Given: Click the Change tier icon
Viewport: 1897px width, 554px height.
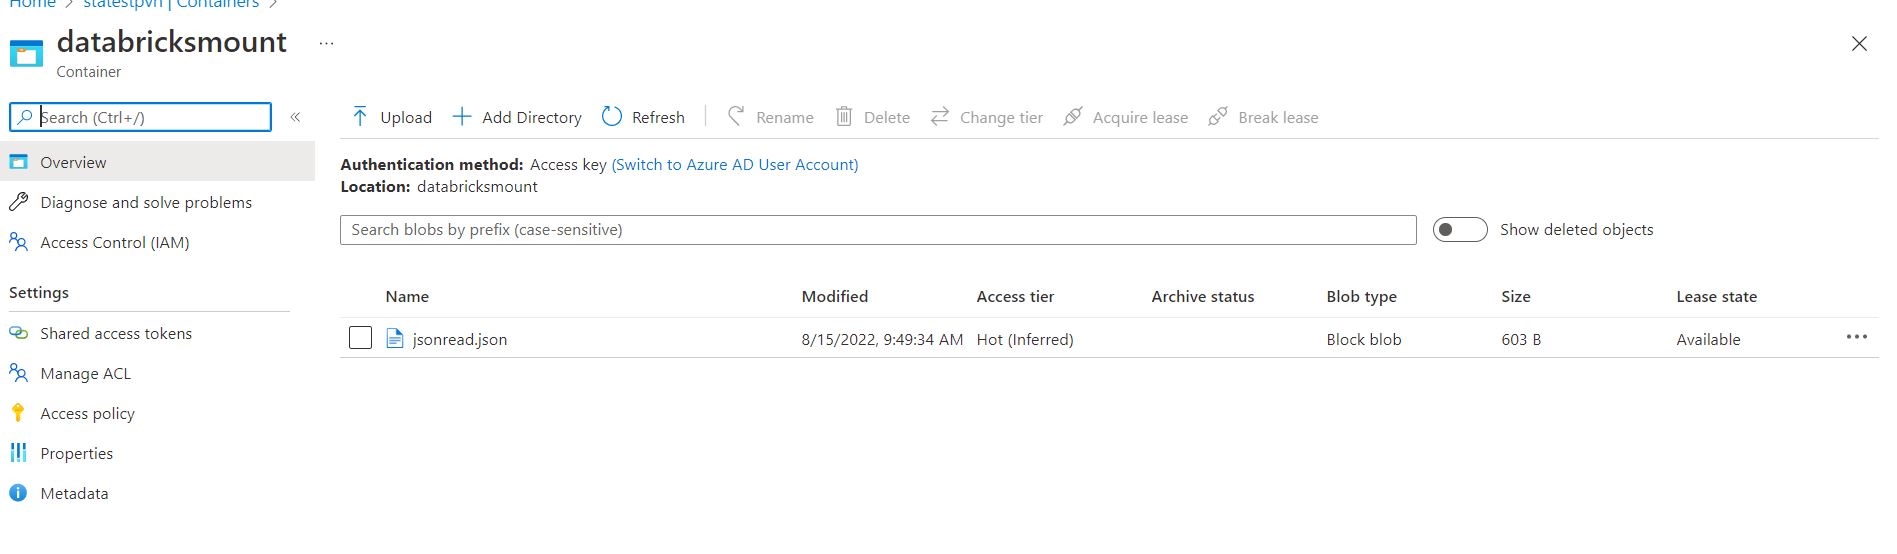Looking at the screenshot, I should pyautogui.click(x=939, y=117).
